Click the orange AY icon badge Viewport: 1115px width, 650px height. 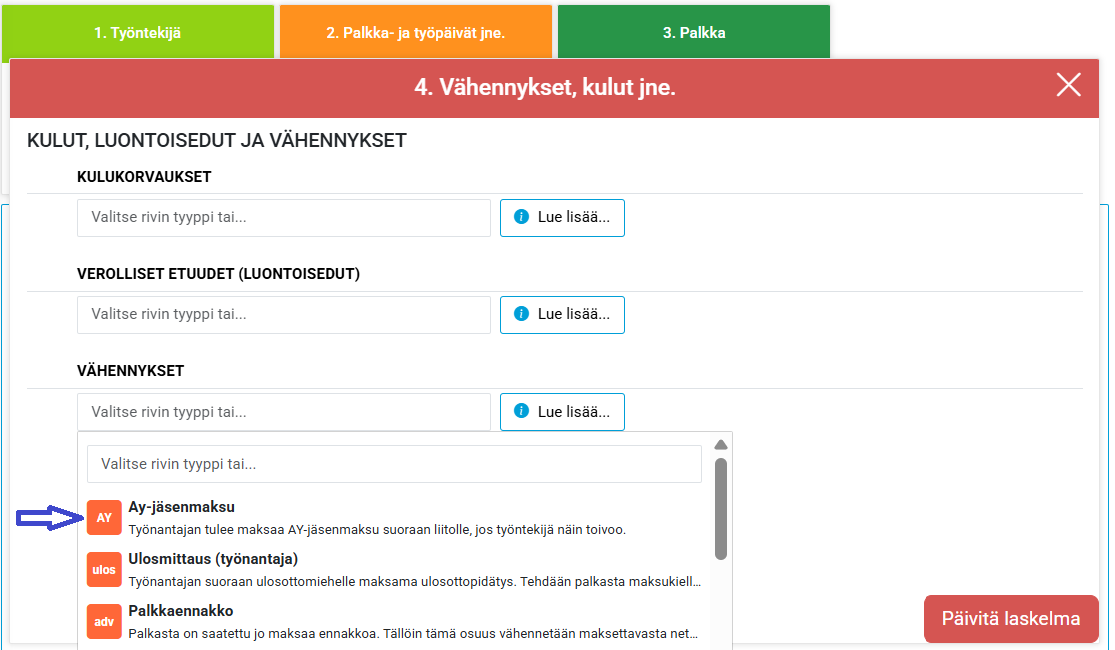coord(104,518)
